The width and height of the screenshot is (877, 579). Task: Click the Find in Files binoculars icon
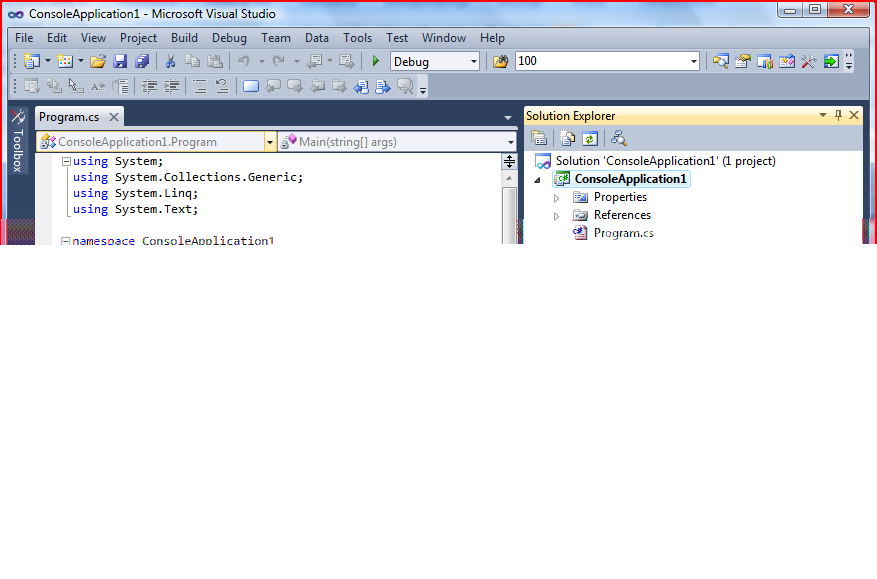pos(501,61)
